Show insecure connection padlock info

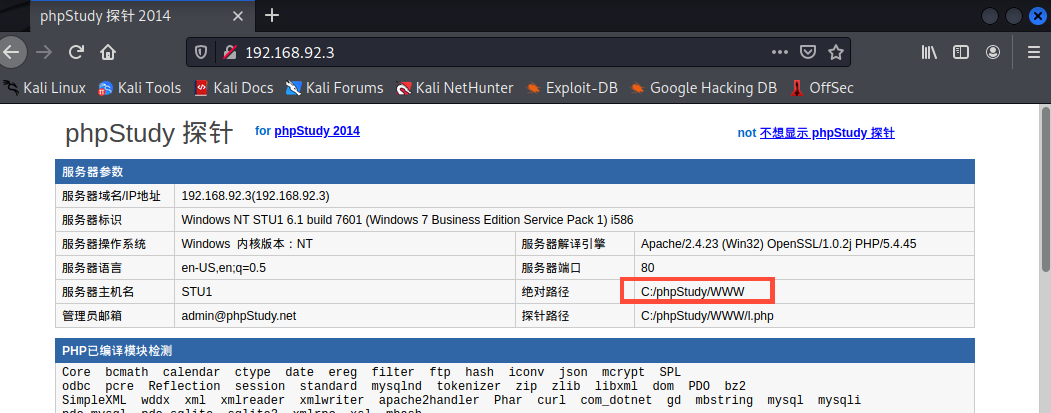click(230, 52)
